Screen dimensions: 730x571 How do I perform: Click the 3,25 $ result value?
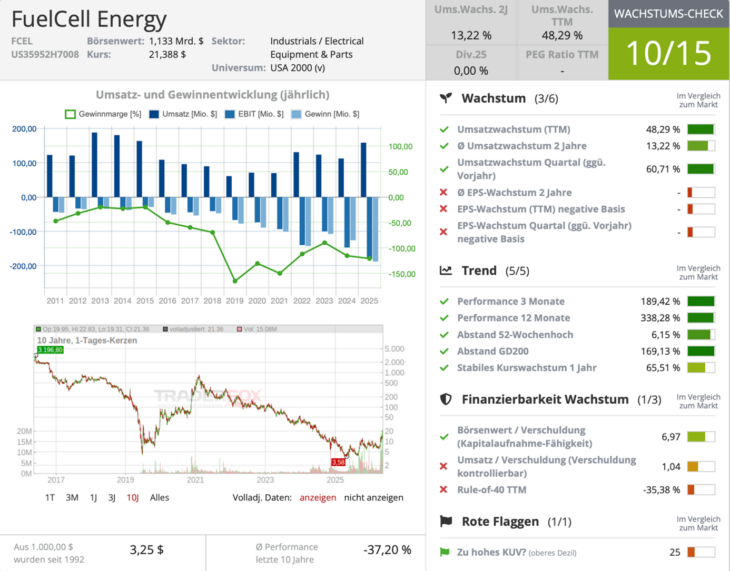[146, 550]
